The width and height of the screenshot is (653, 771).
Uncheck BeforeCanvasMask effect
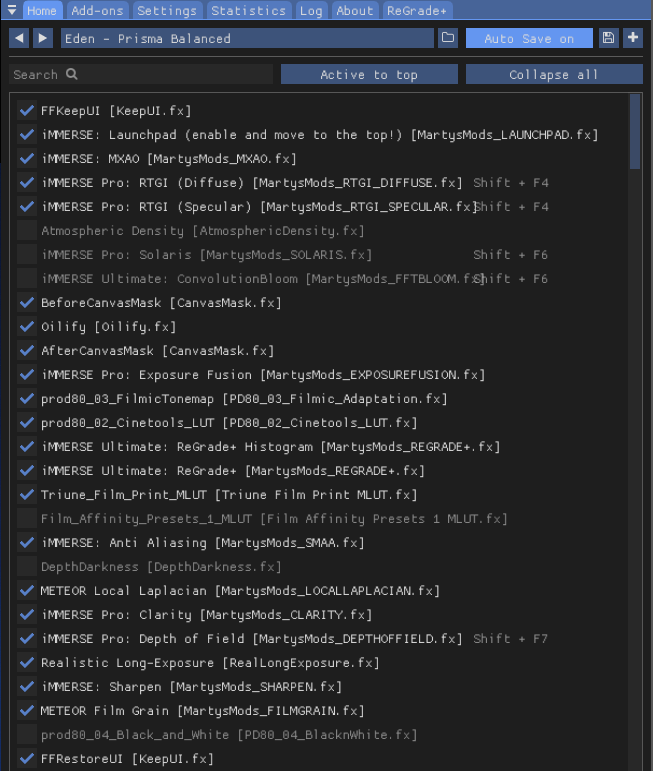(x=27, y=303)
